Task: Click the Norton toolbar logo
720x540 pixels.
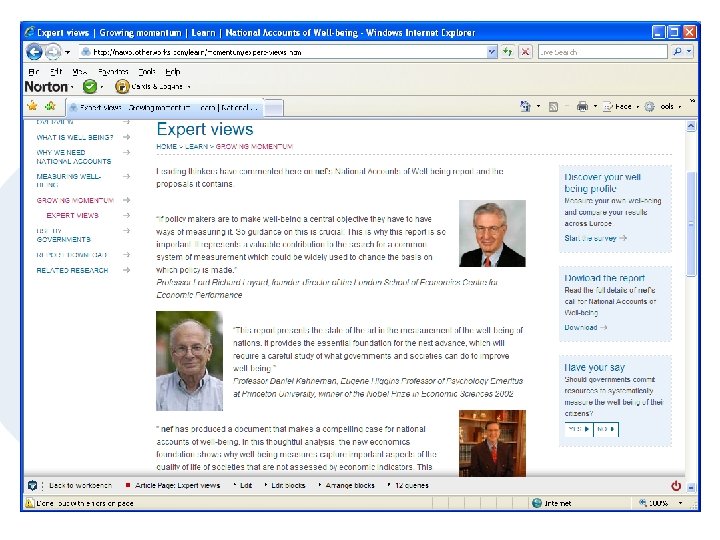Action: 46,86
